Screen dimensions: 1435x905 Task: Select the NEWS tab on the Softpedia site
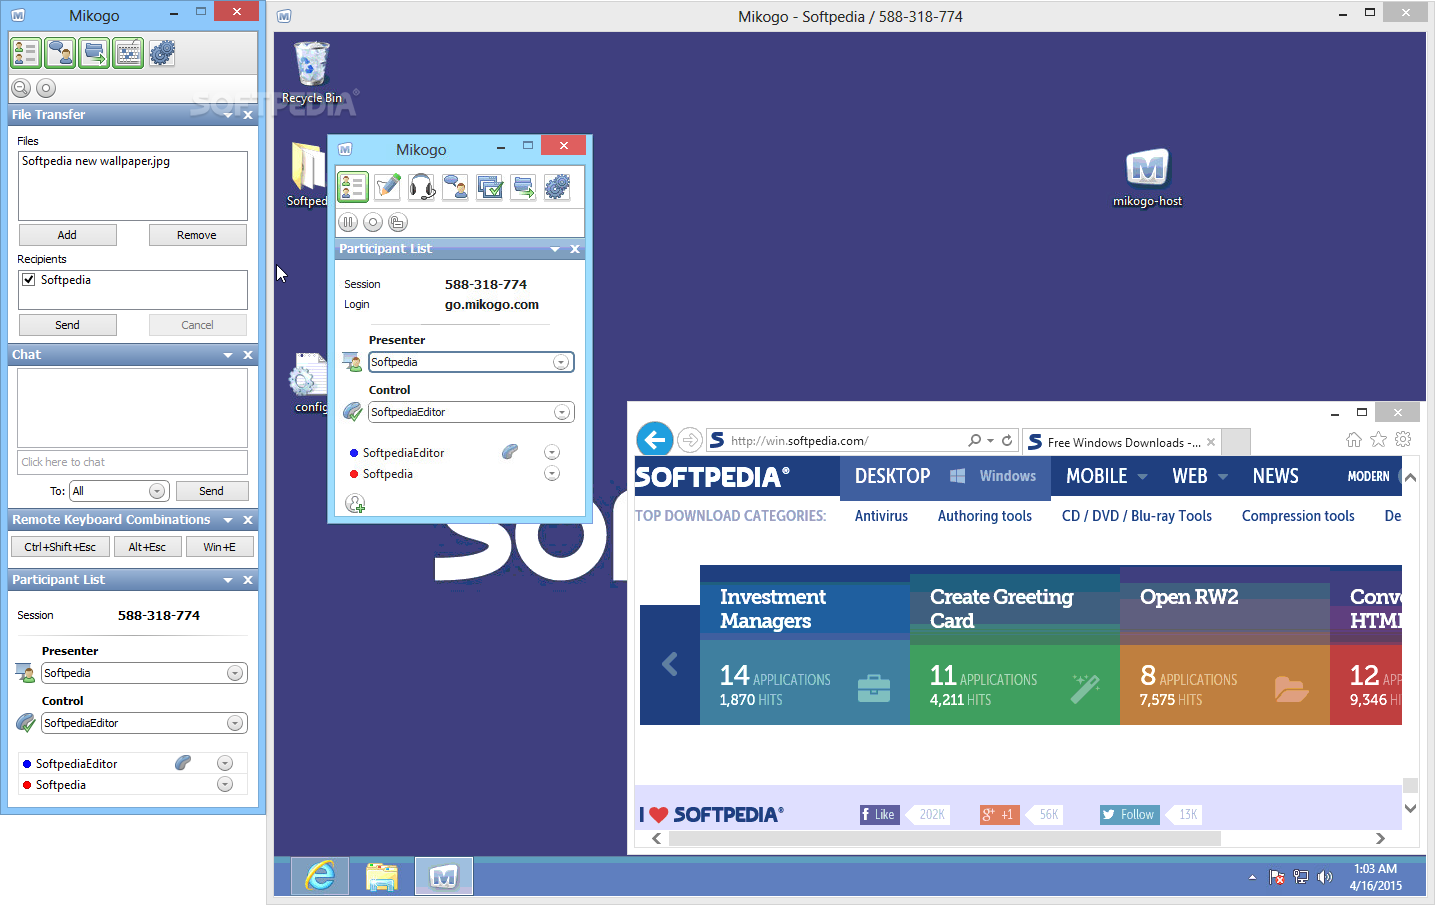pos(1275,477)
